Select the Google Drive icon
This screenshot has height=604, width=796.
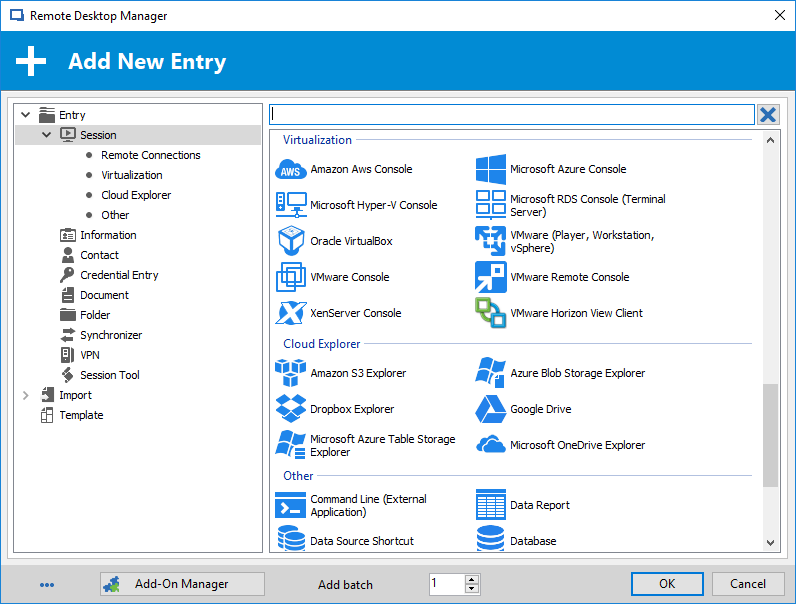click(490, 409)
